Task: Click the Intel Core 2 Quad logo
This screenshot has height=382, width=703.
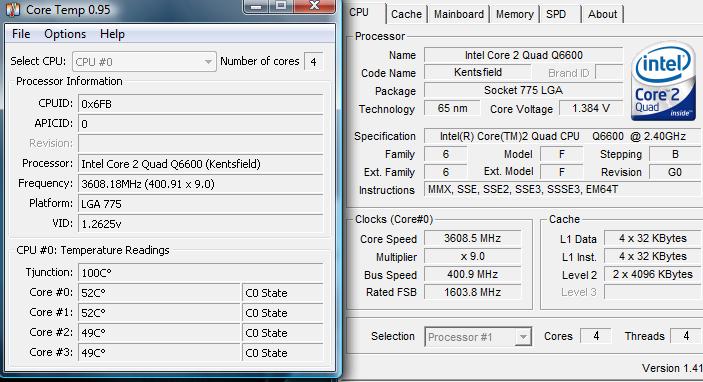Action: coord(664,81)
